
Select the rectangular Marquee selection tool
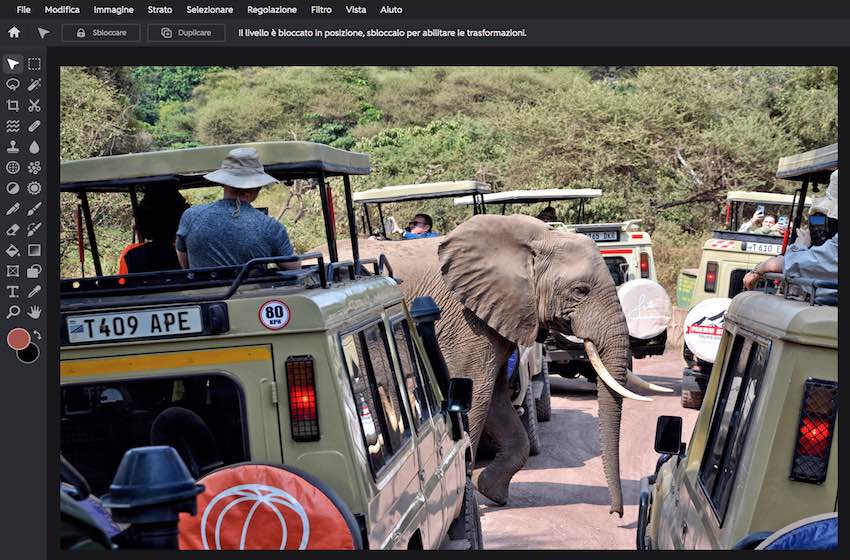[x=34, y=64]
